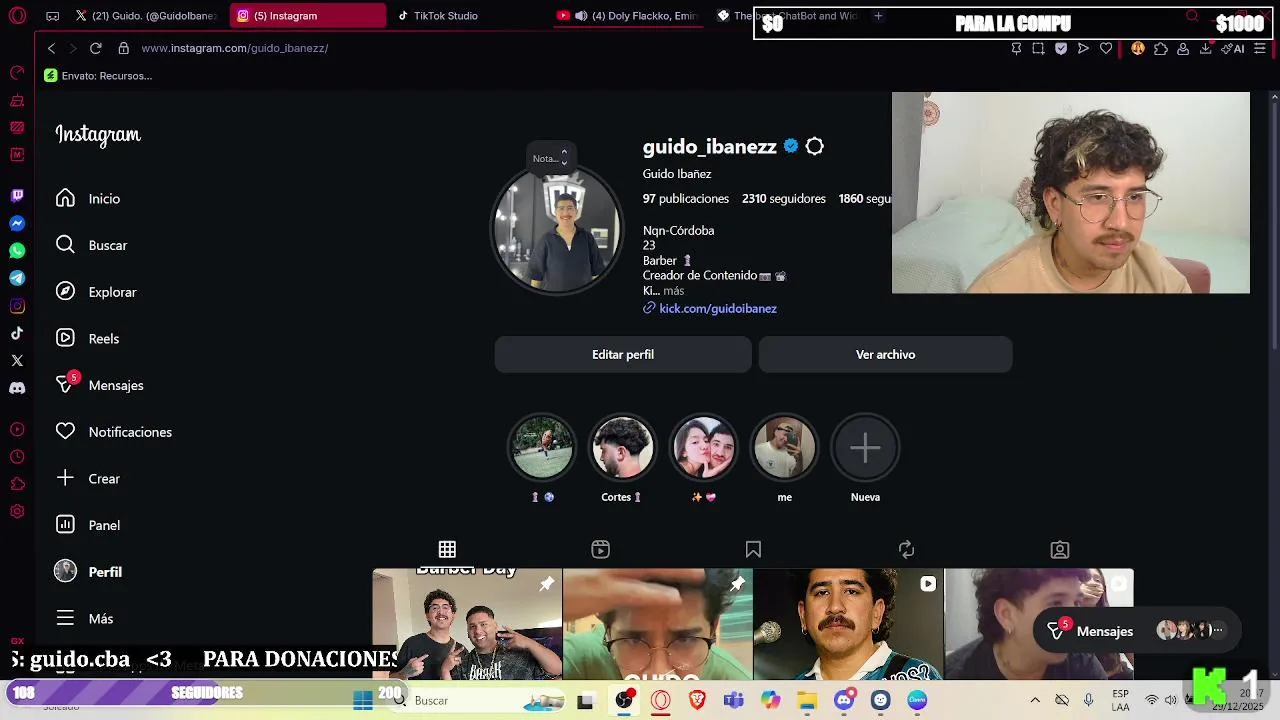Add page to bookmarks heart icon
The height and width of the screenshot is (720, 1280).
pyautogui.click(x=1106, y=48)
